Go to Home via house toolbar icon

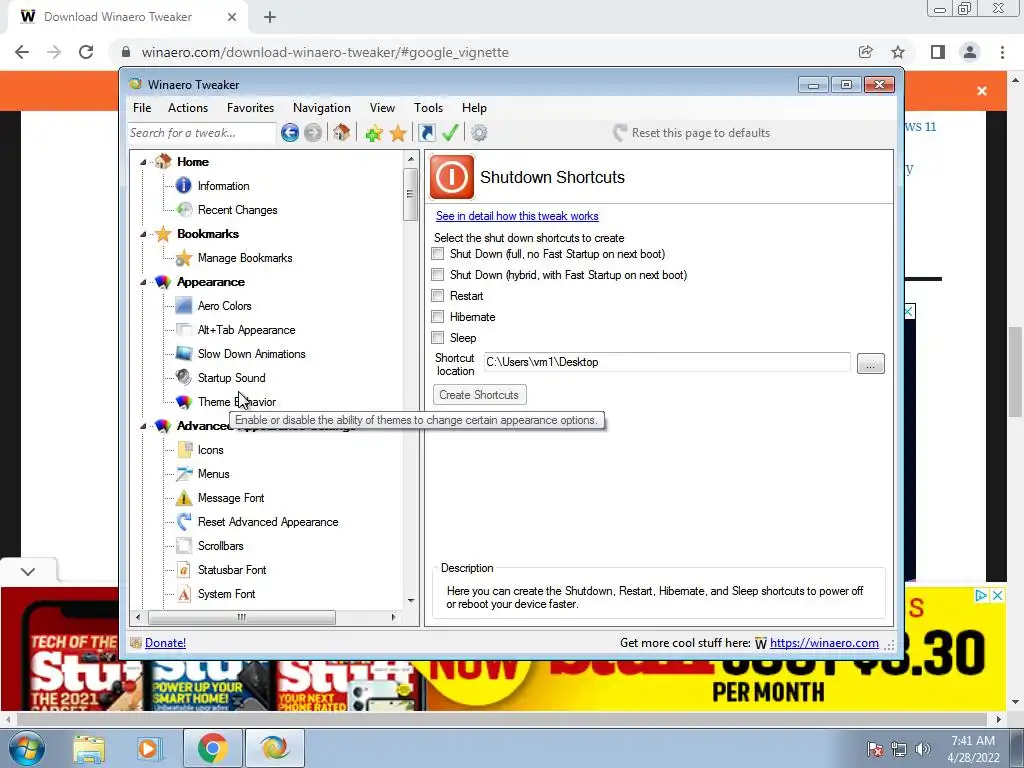(341, 133)
